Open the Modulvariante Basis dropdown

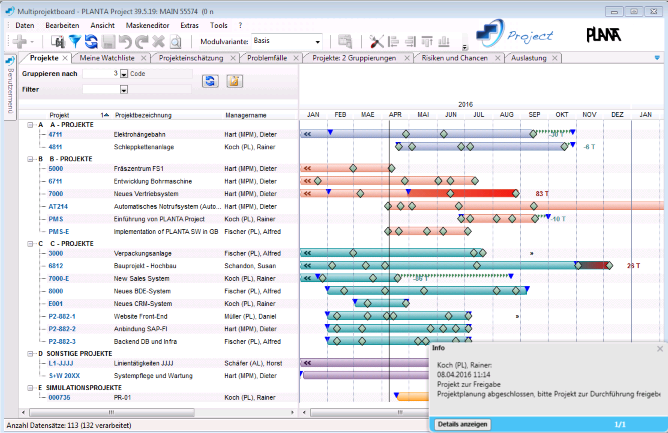click(x=317, y=42)
